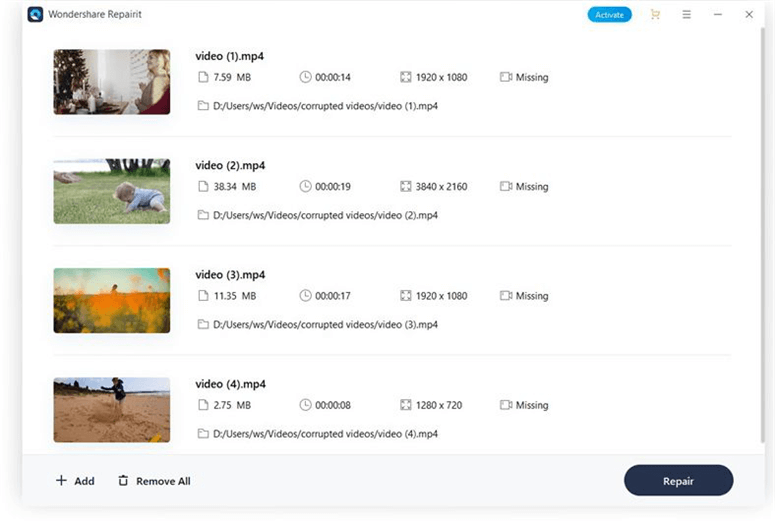The width and height of the screenshot is (775, 523).
Task: Click Remove All trash icon
Action: (x=123, y=481)
